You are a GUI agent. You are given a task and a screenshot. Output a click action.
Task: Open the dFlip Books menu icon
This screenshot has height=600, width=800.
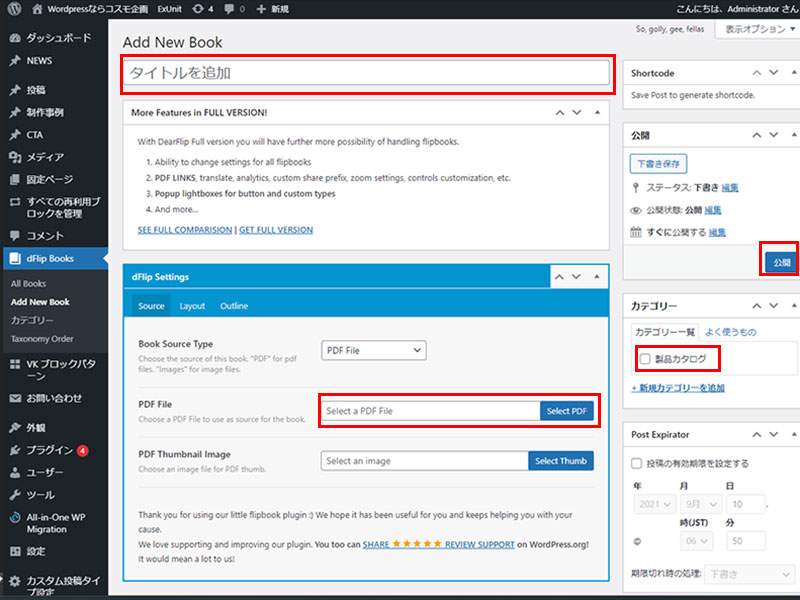[14, 259]
